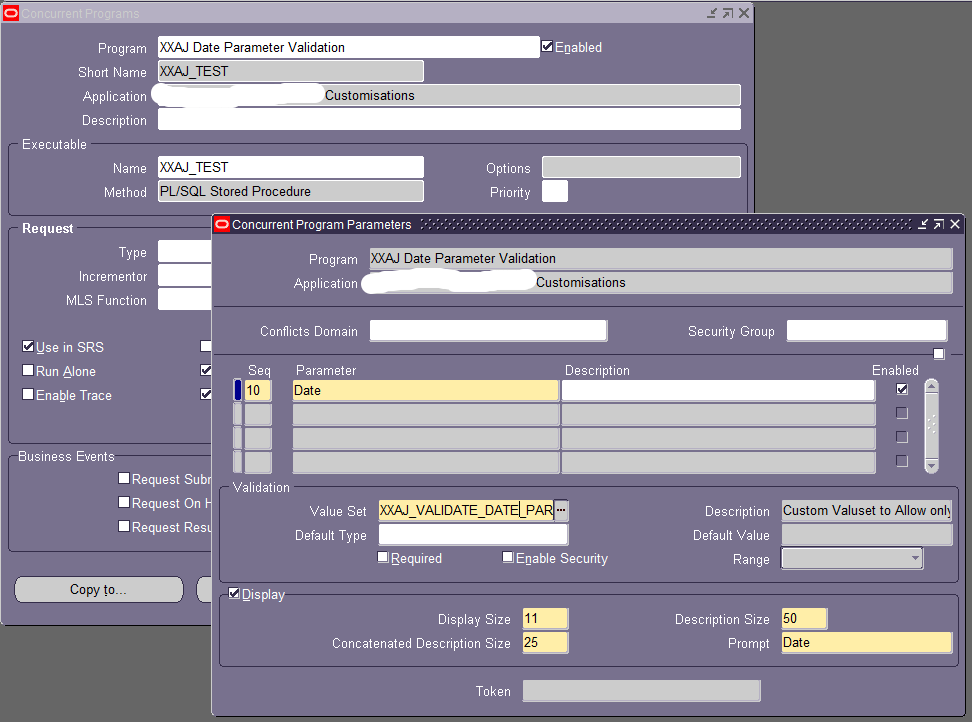Select the Date parameter field in the Seq 10 row

point(425,389)
